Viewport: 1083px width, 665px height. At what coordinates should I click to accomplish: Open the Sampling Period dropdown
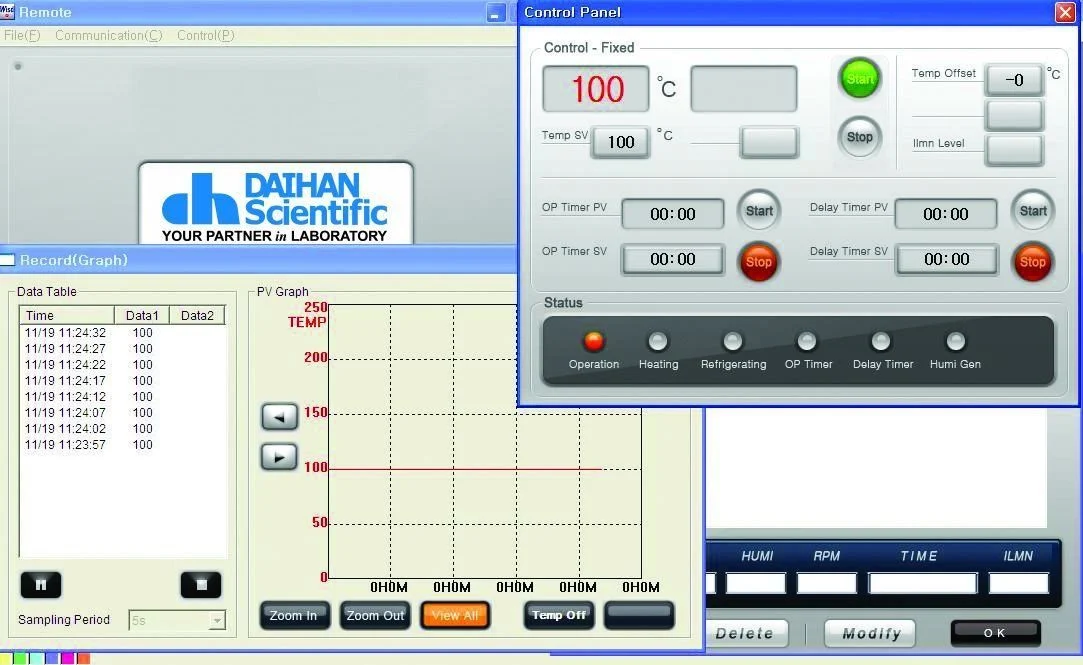[x=217, y=620]
